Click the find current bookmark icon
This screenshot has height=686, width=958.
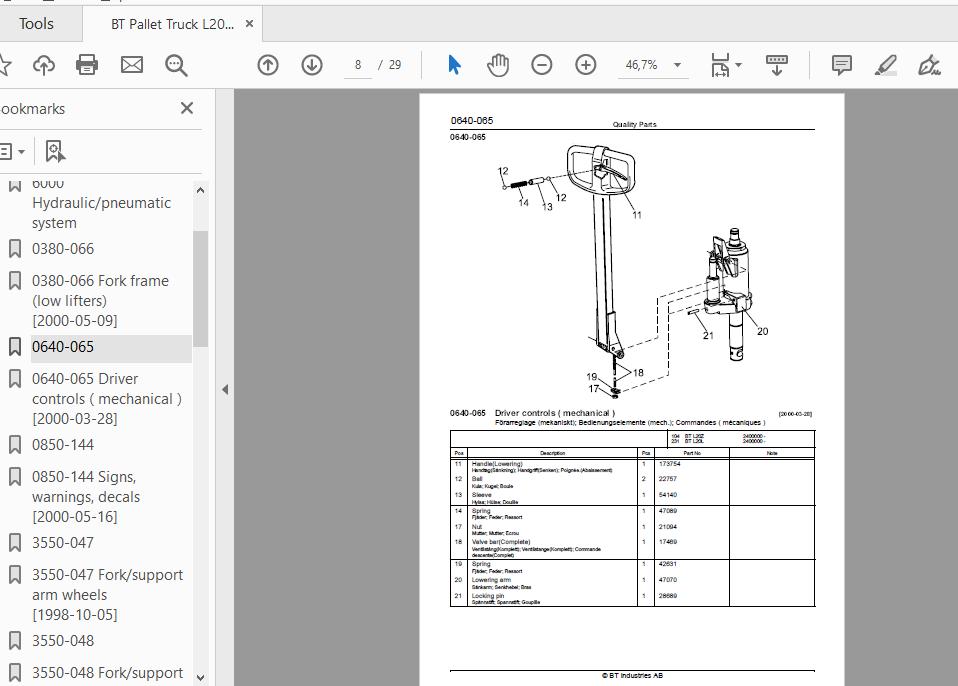click(x=55, y=151)
